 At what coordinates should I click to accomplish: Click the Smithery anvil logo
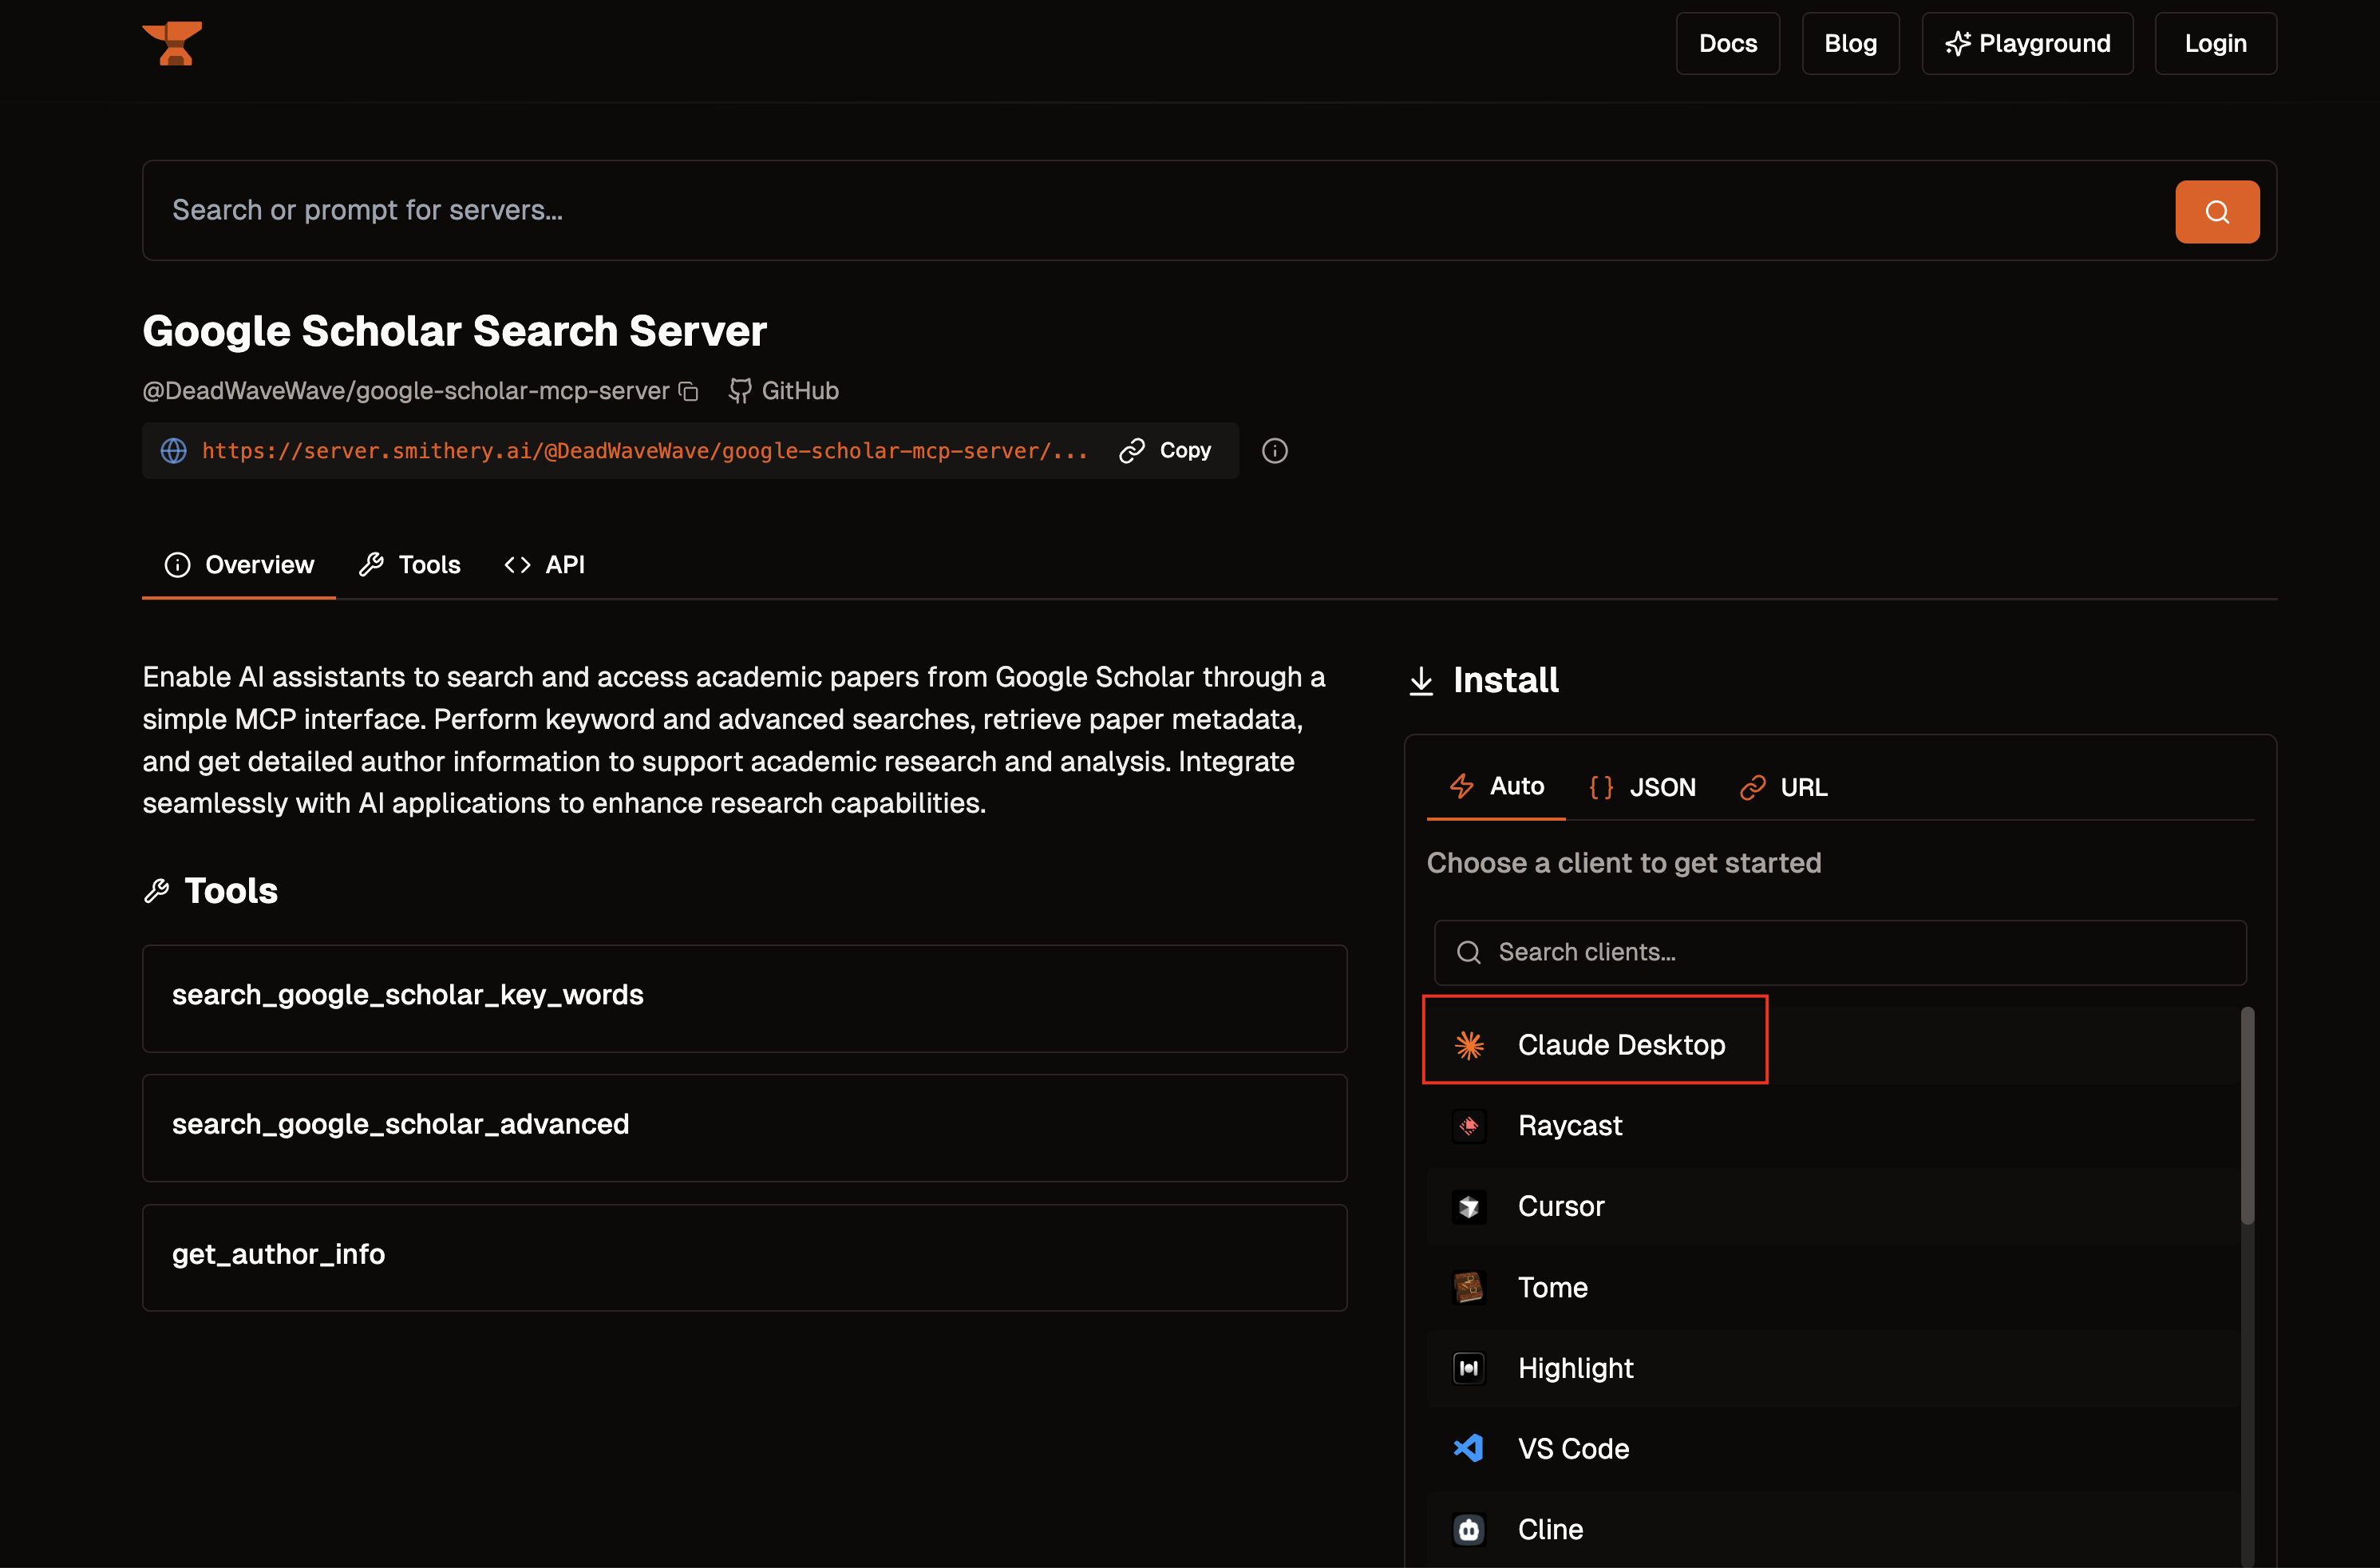point(172,43)
